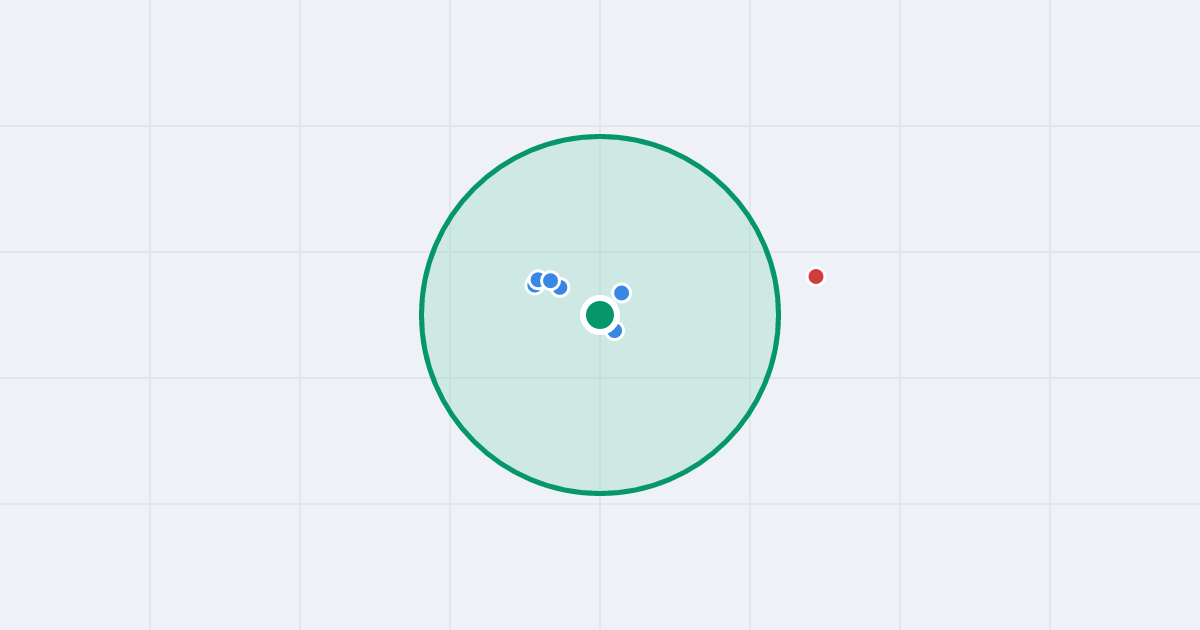Select leftmost mostly-hidden blue marker in cluster

coord(532,287)
